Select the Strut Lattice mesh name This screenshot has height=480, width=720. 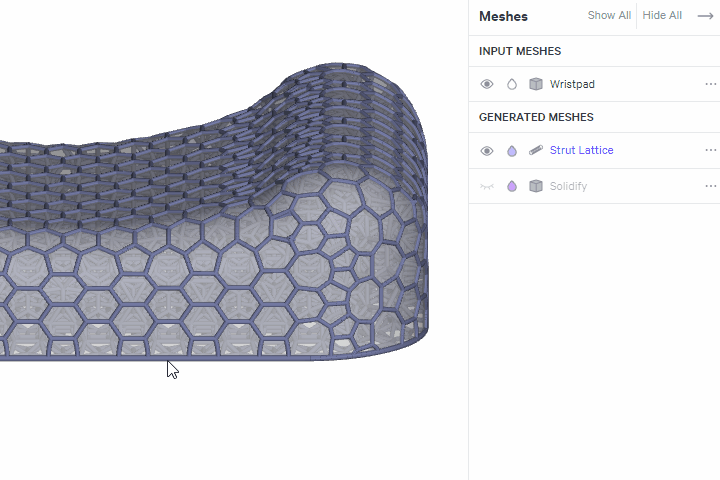581,150
